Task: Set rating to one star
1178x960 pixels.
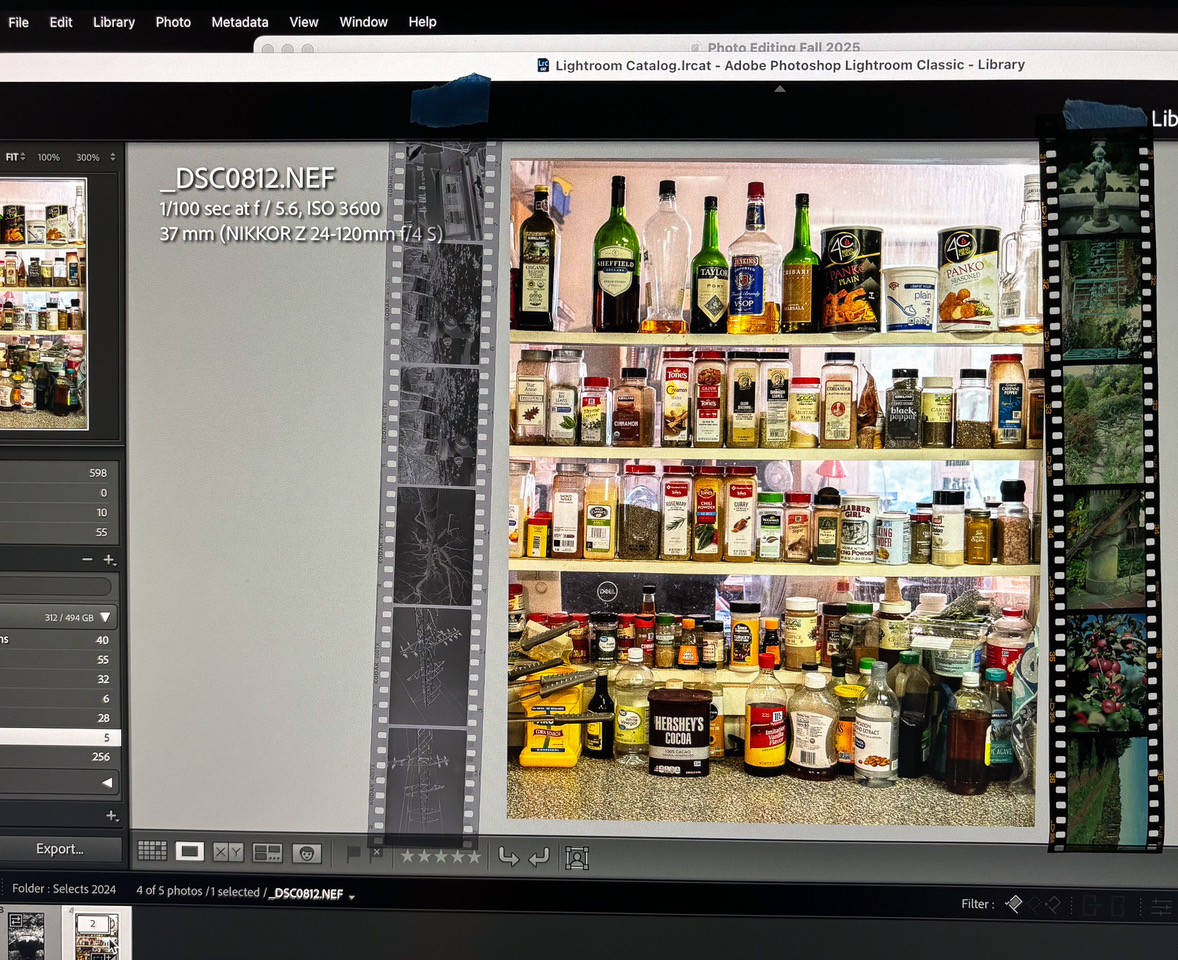Action: point(407,856)
